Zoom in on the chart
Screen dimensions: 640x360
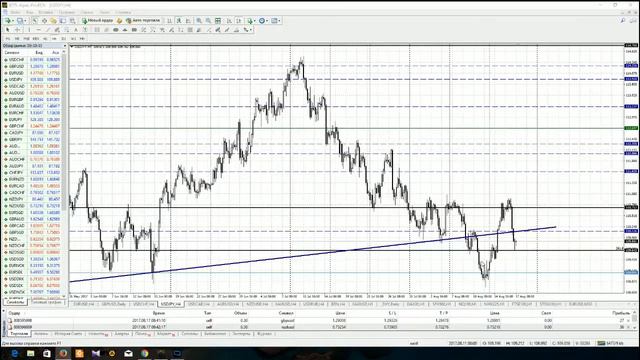pos(199,20)
